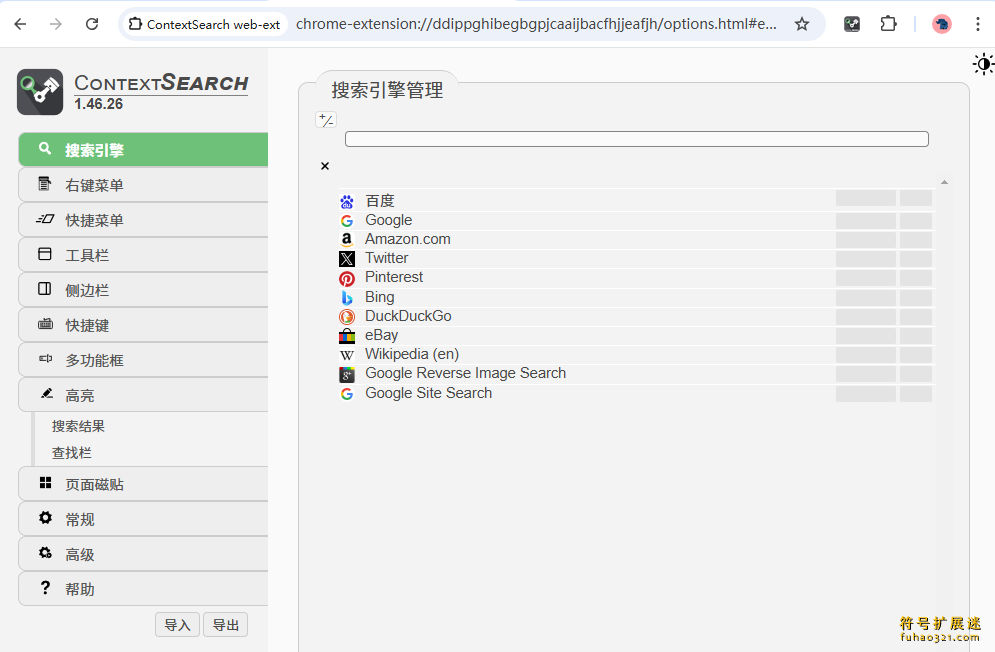Open the 常规 settings tab
Screen dimensions: 995x652
[143, 519]
